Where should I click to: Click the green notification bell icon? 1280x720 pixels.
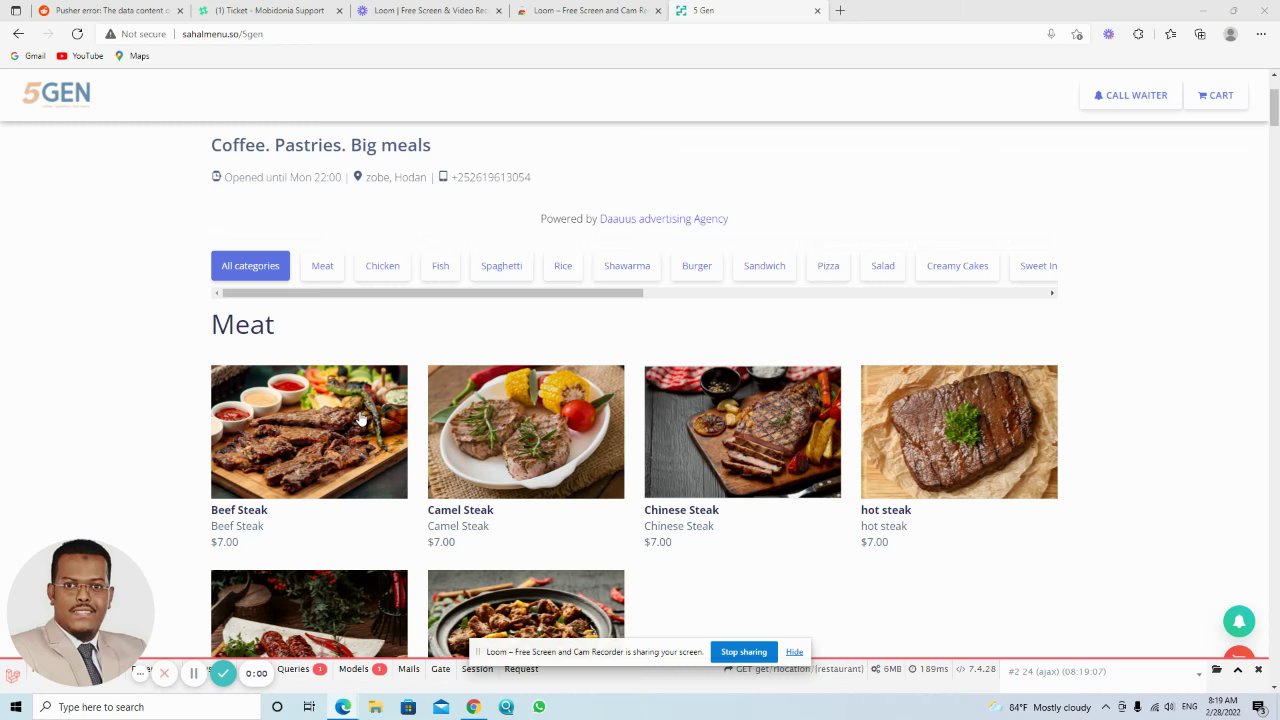coord(1239,621)
